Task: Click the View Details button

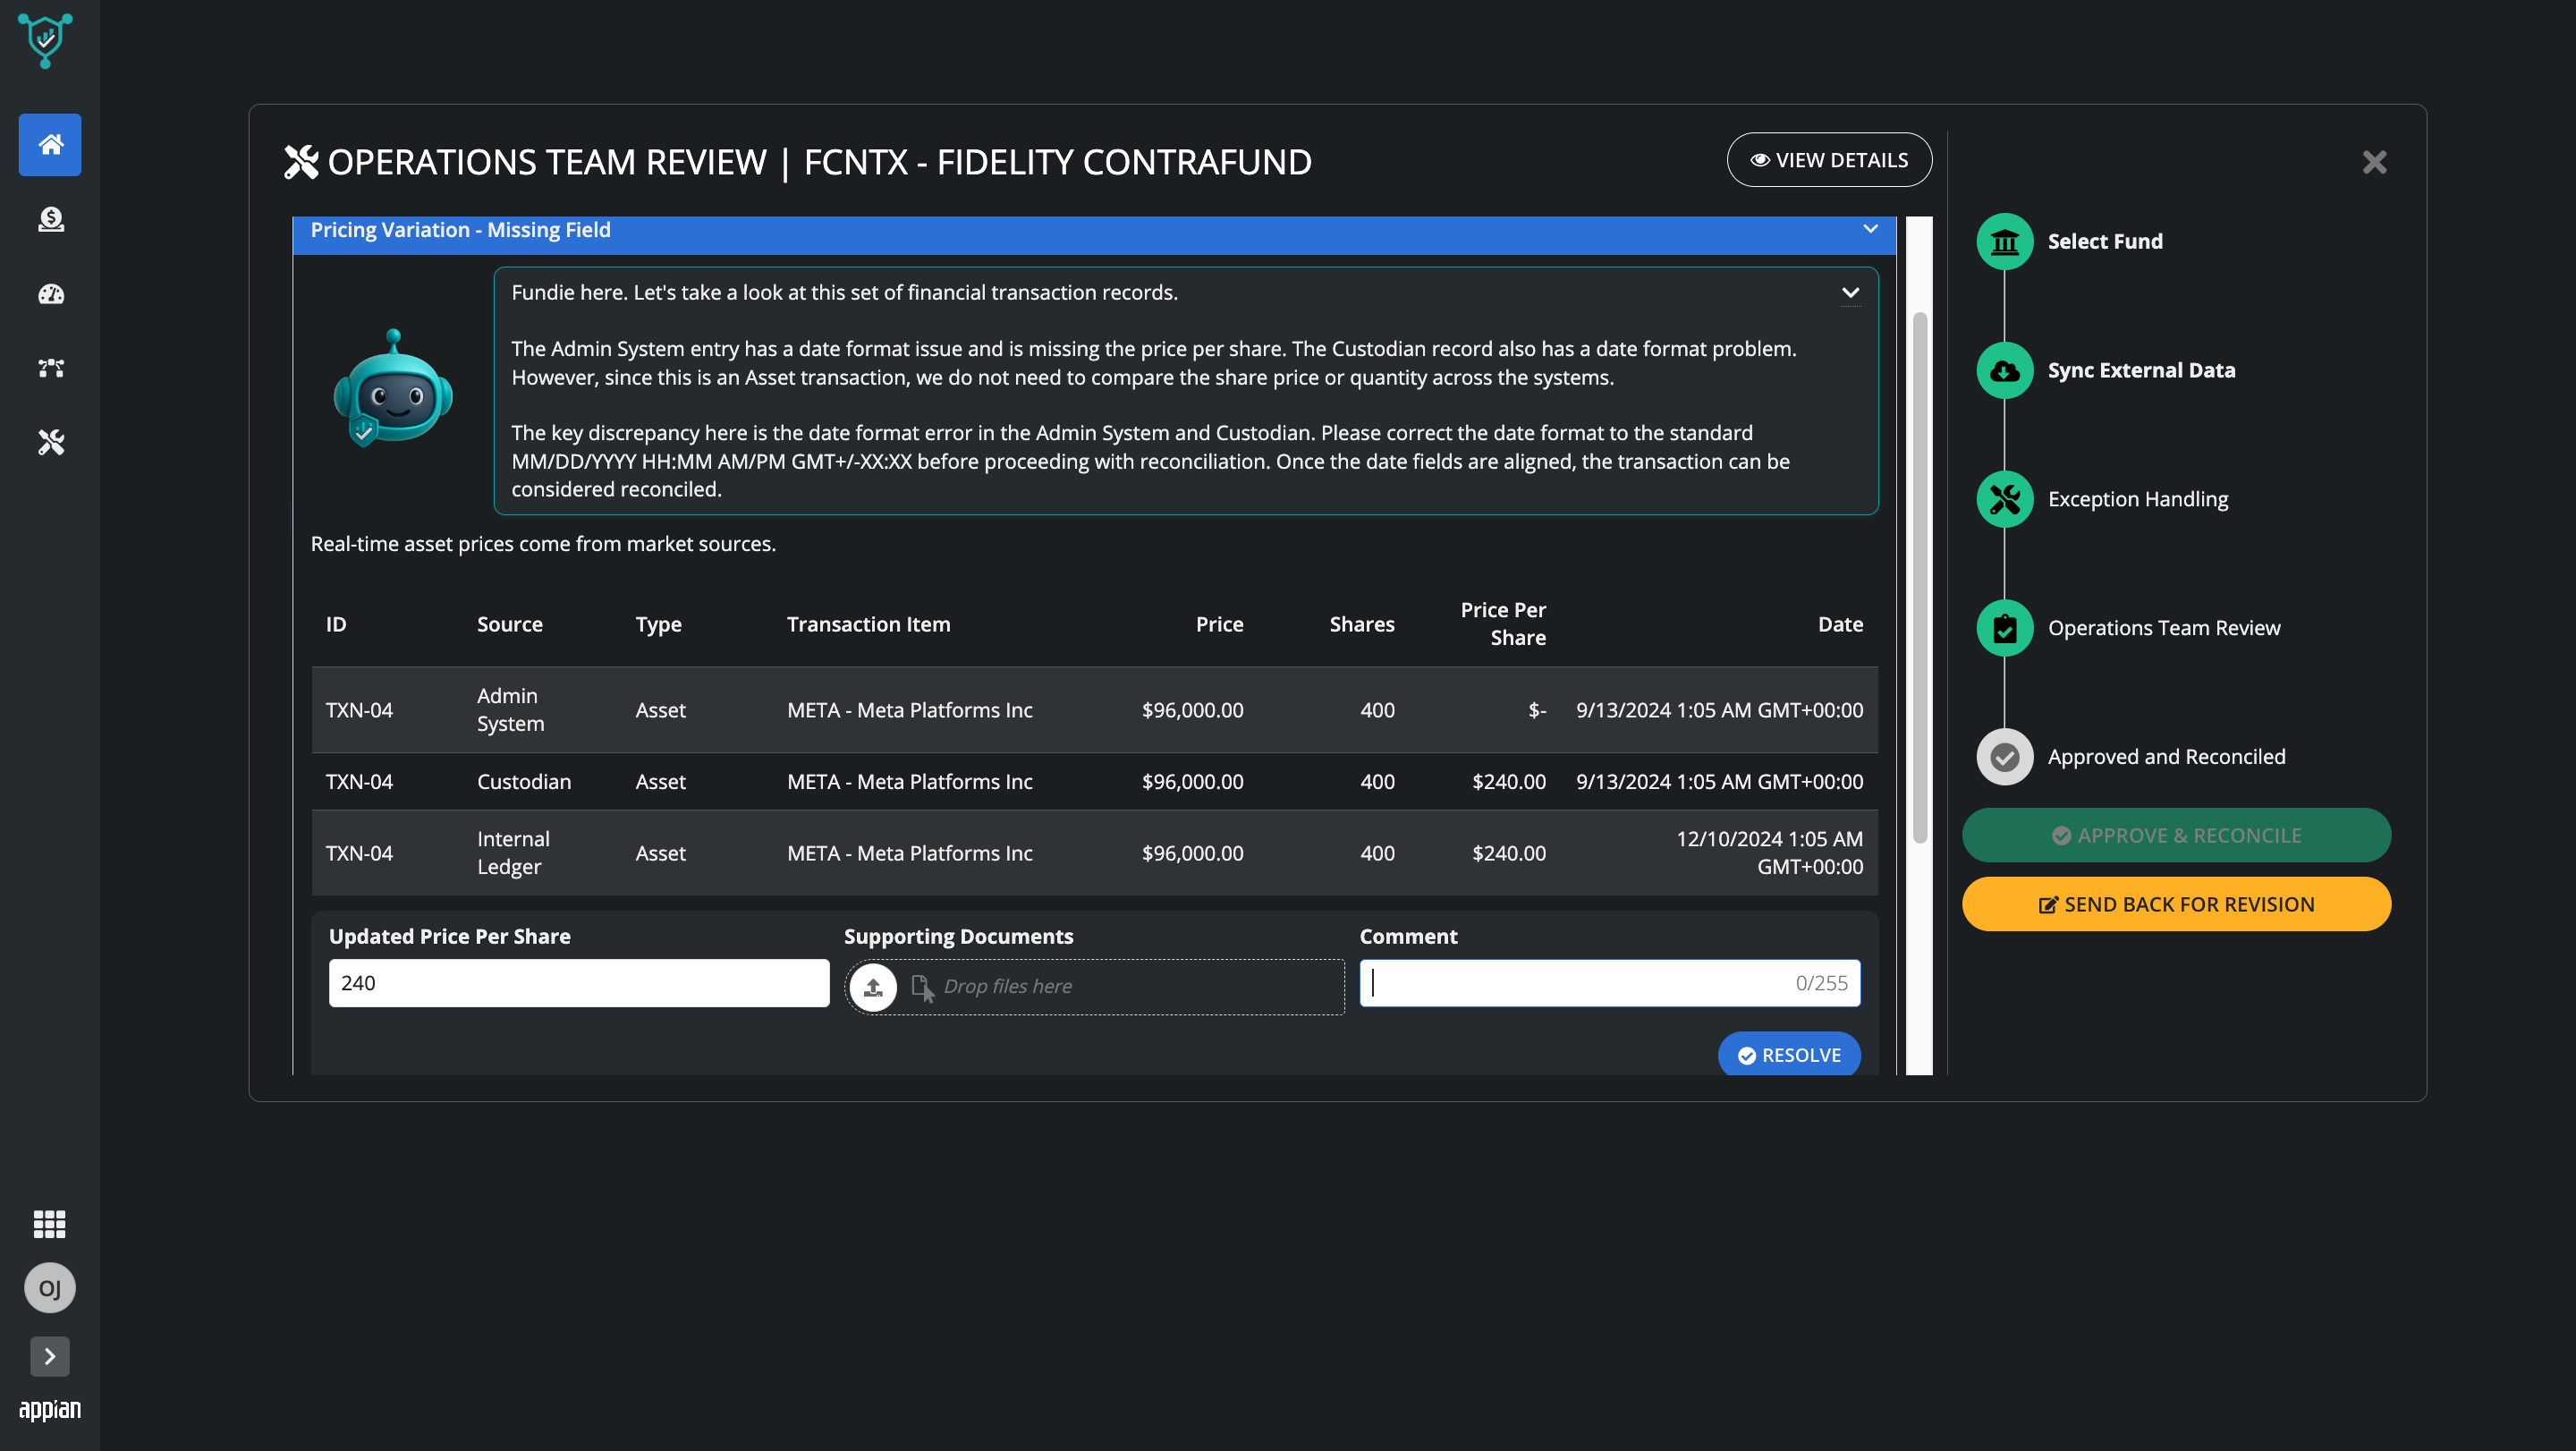Action: click(1829, 160)
